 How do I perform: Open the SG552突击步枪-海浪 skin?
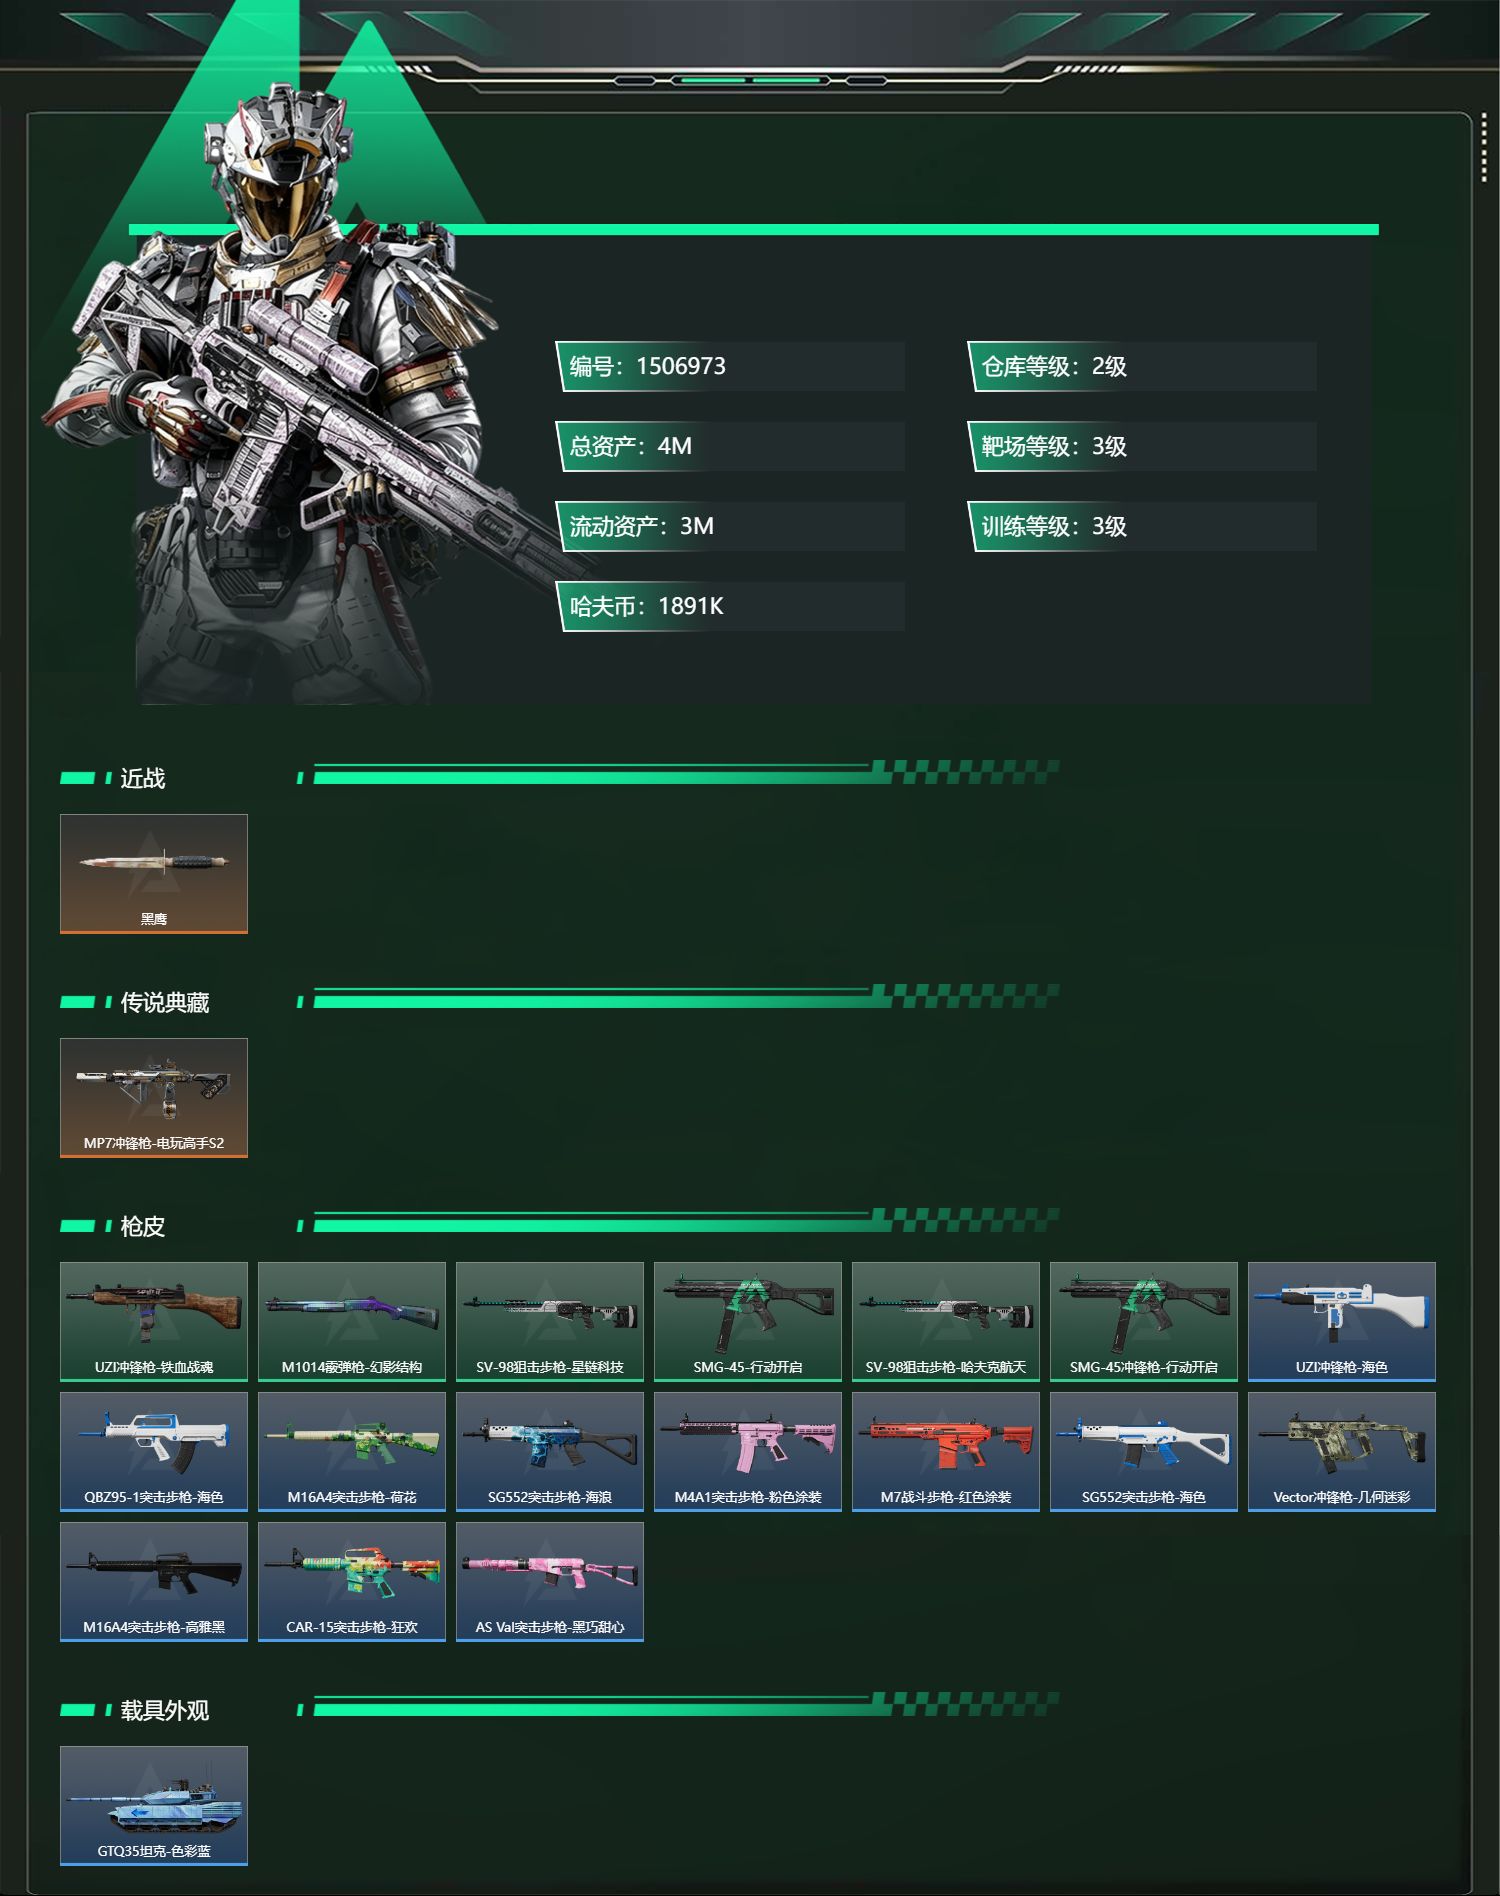point(550,1452)
